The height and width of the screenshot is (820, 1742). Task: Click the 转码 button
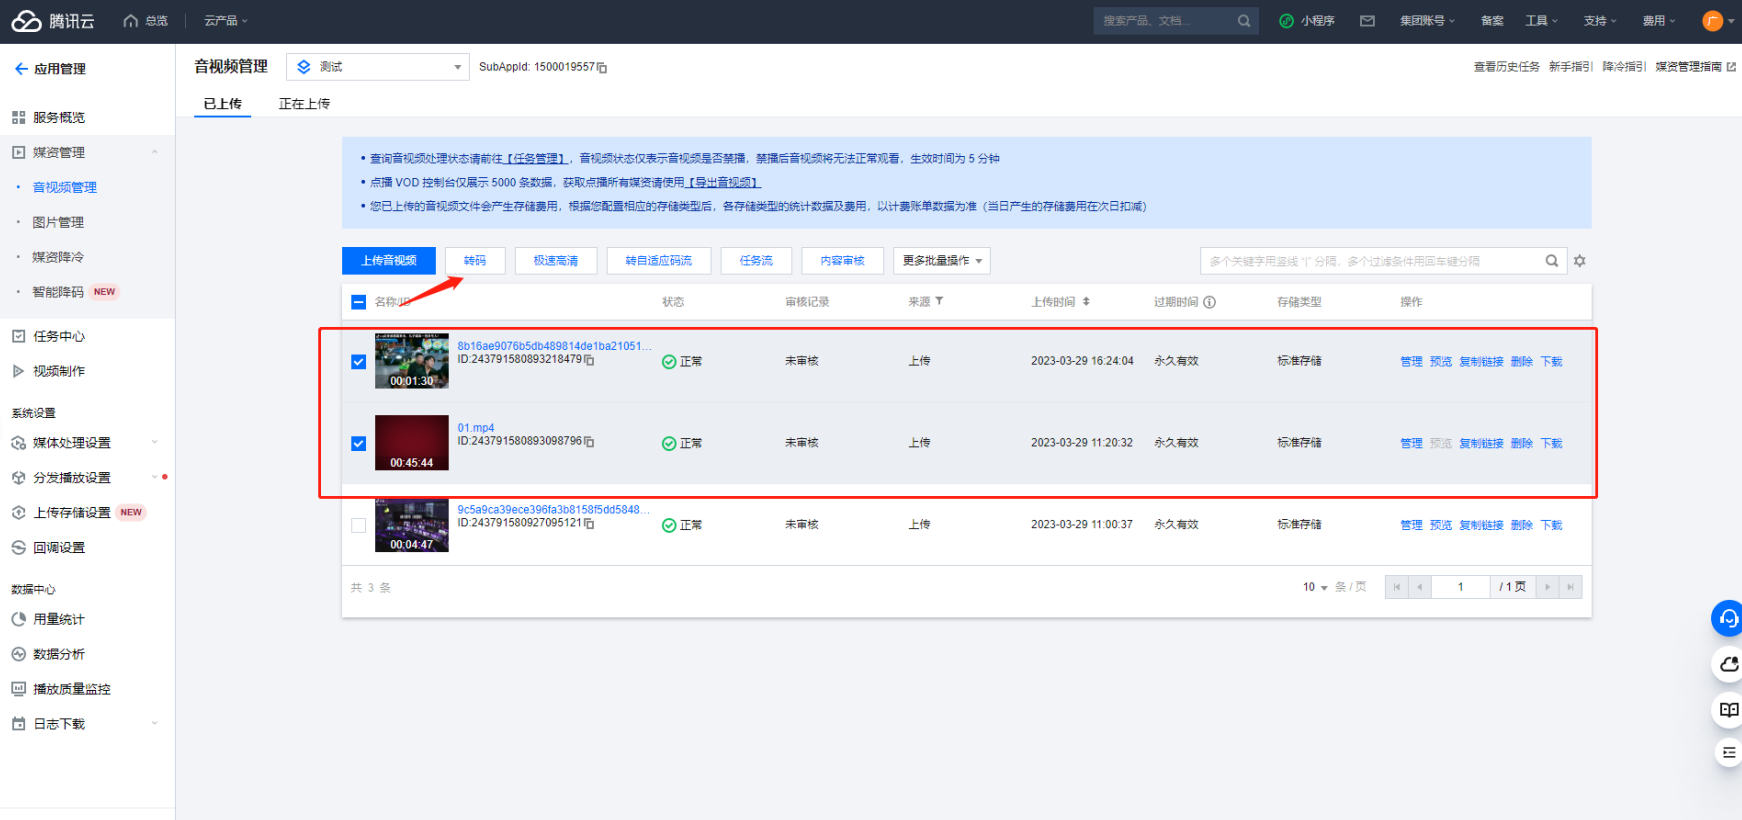click(475, 261)
